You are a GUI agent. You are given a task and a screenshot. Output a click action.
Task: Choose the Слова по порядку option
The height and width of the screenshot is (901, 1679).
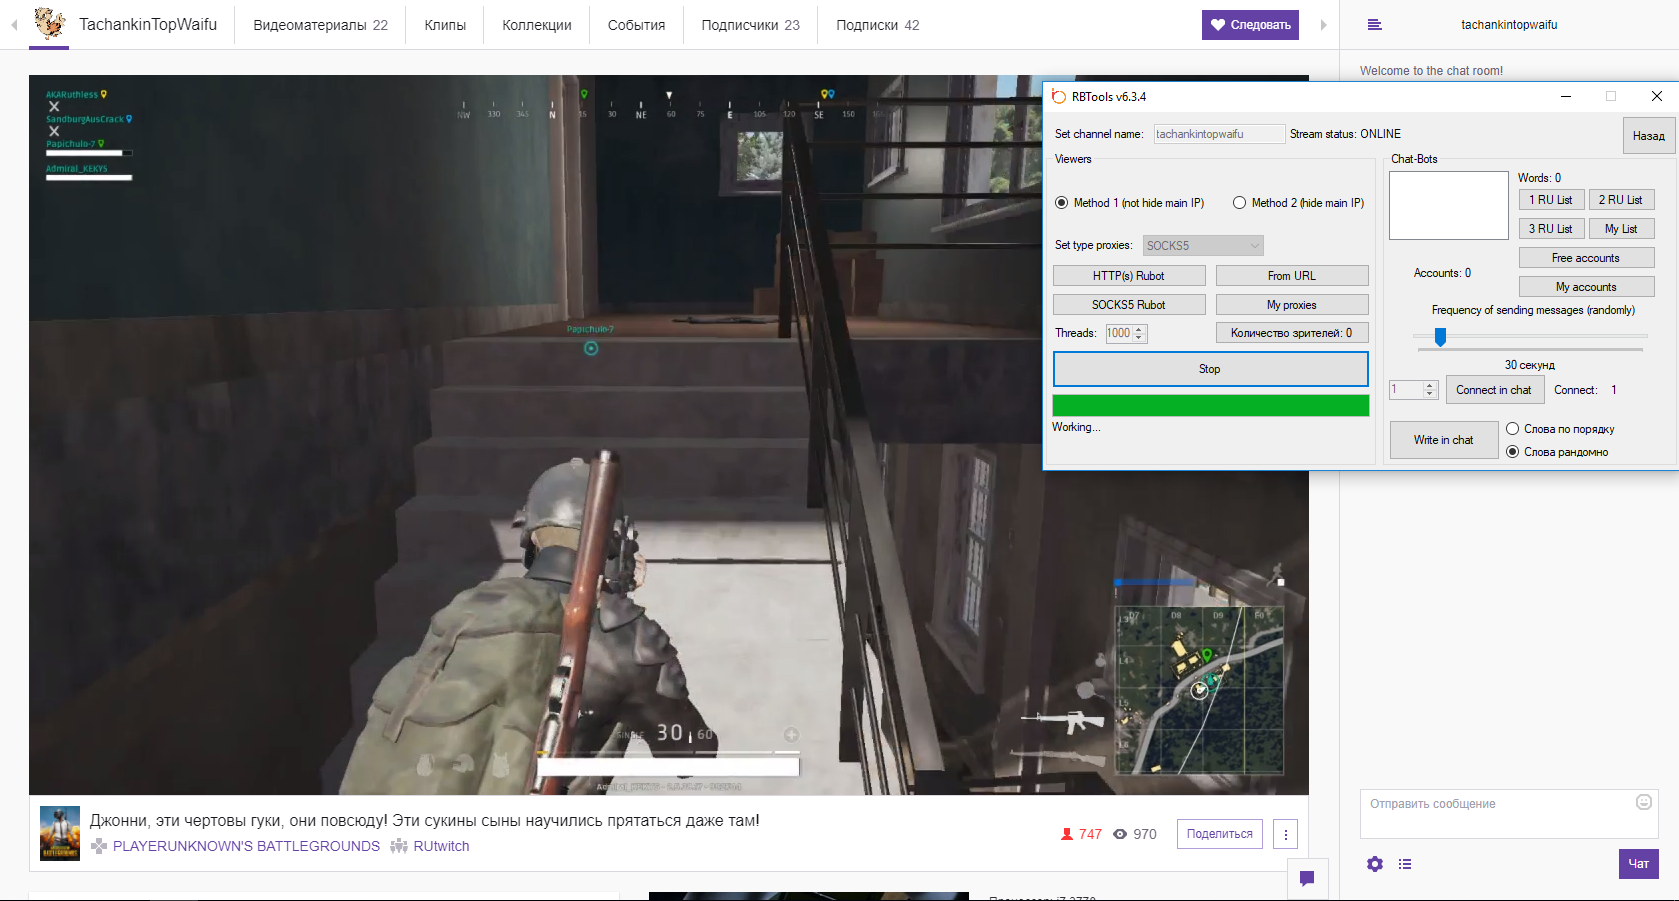coord(1513,429)
